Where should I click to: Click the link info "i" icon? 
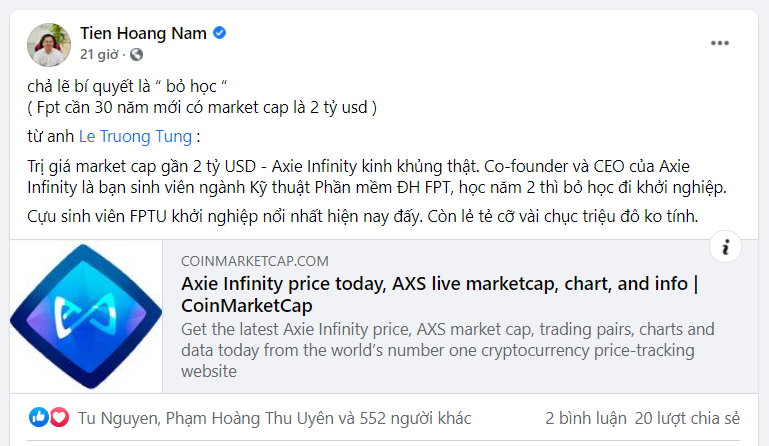click(725, 247)
